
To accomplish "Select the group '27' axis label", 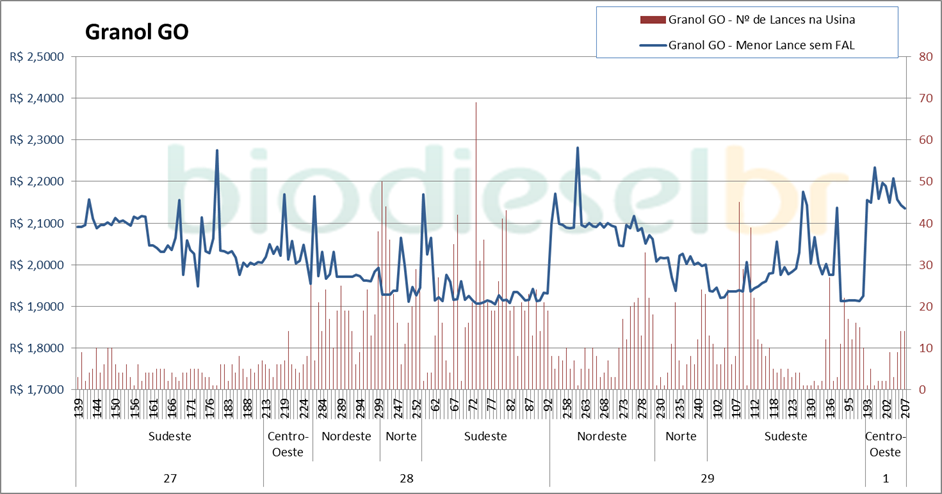I will pos(170,479).
